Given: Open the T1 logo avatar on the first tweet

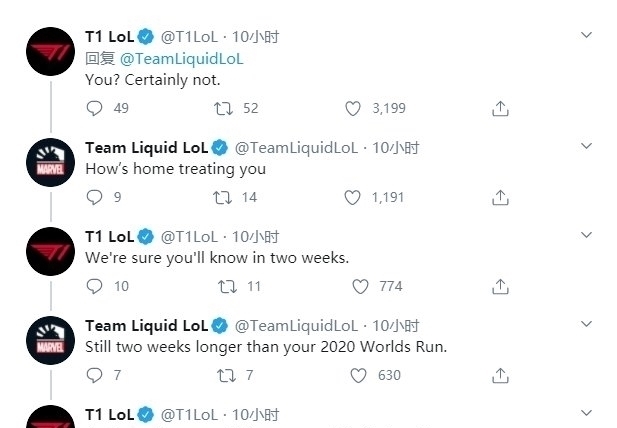Looking at the screenshot, I should [x=50, y=52].
